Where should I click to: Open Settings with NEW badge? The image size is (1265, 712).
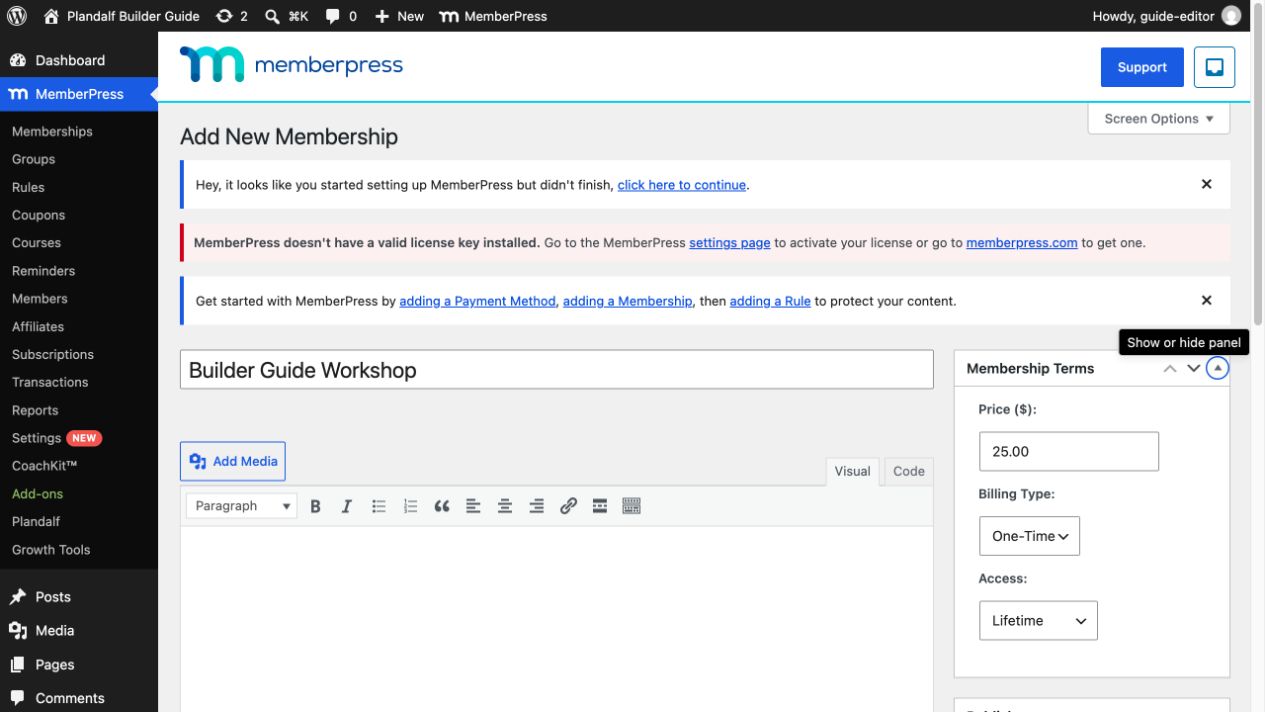56,438
